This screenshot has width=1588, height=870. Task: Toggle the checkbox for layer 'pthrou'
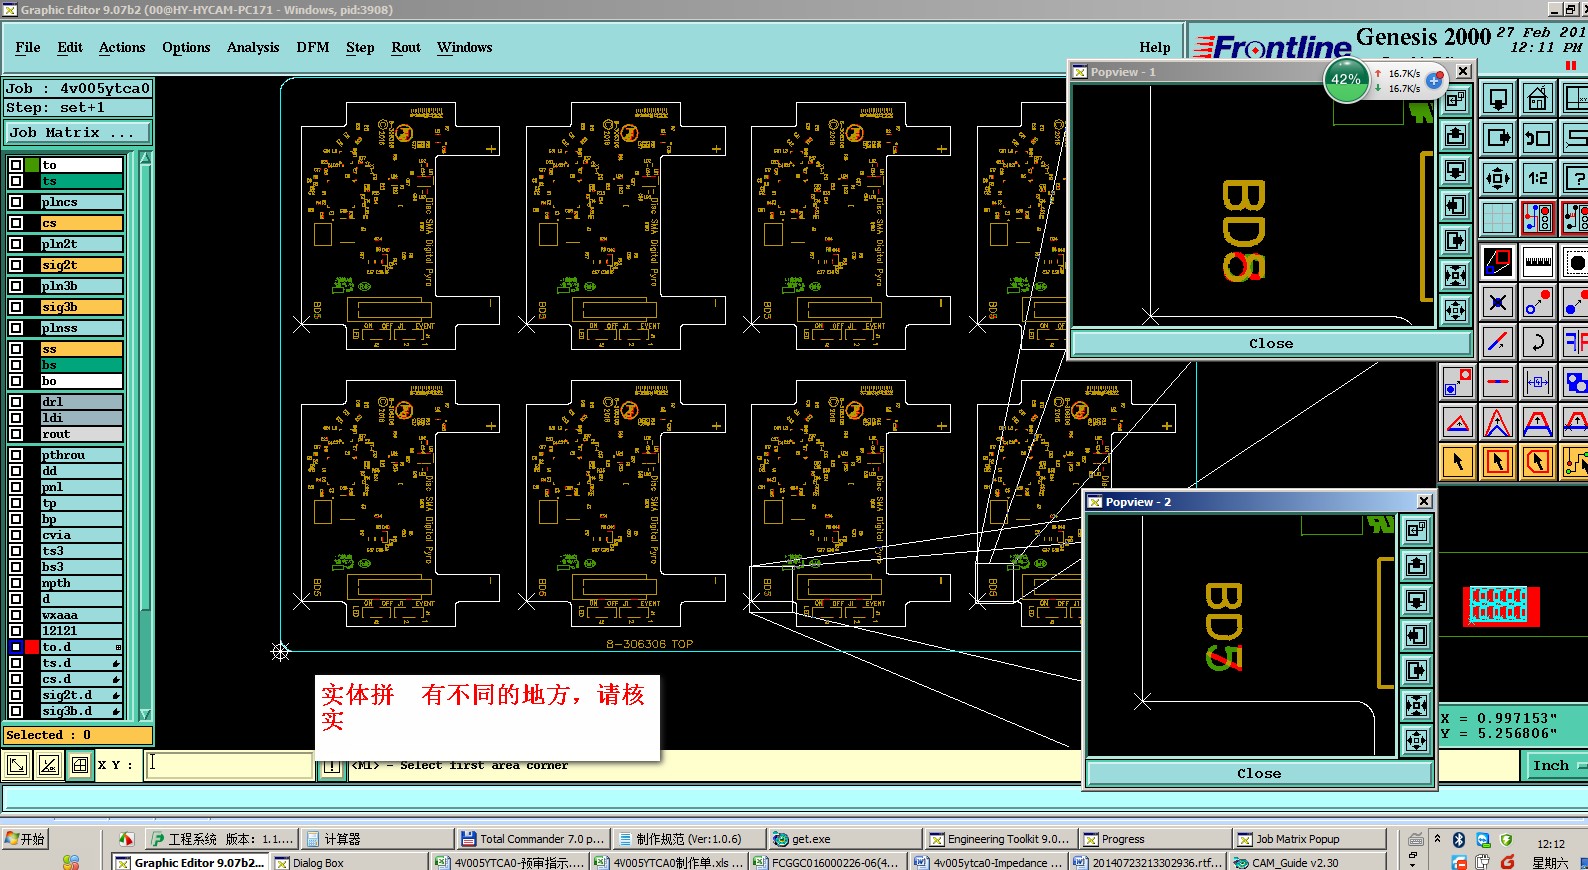pos(16,455)
